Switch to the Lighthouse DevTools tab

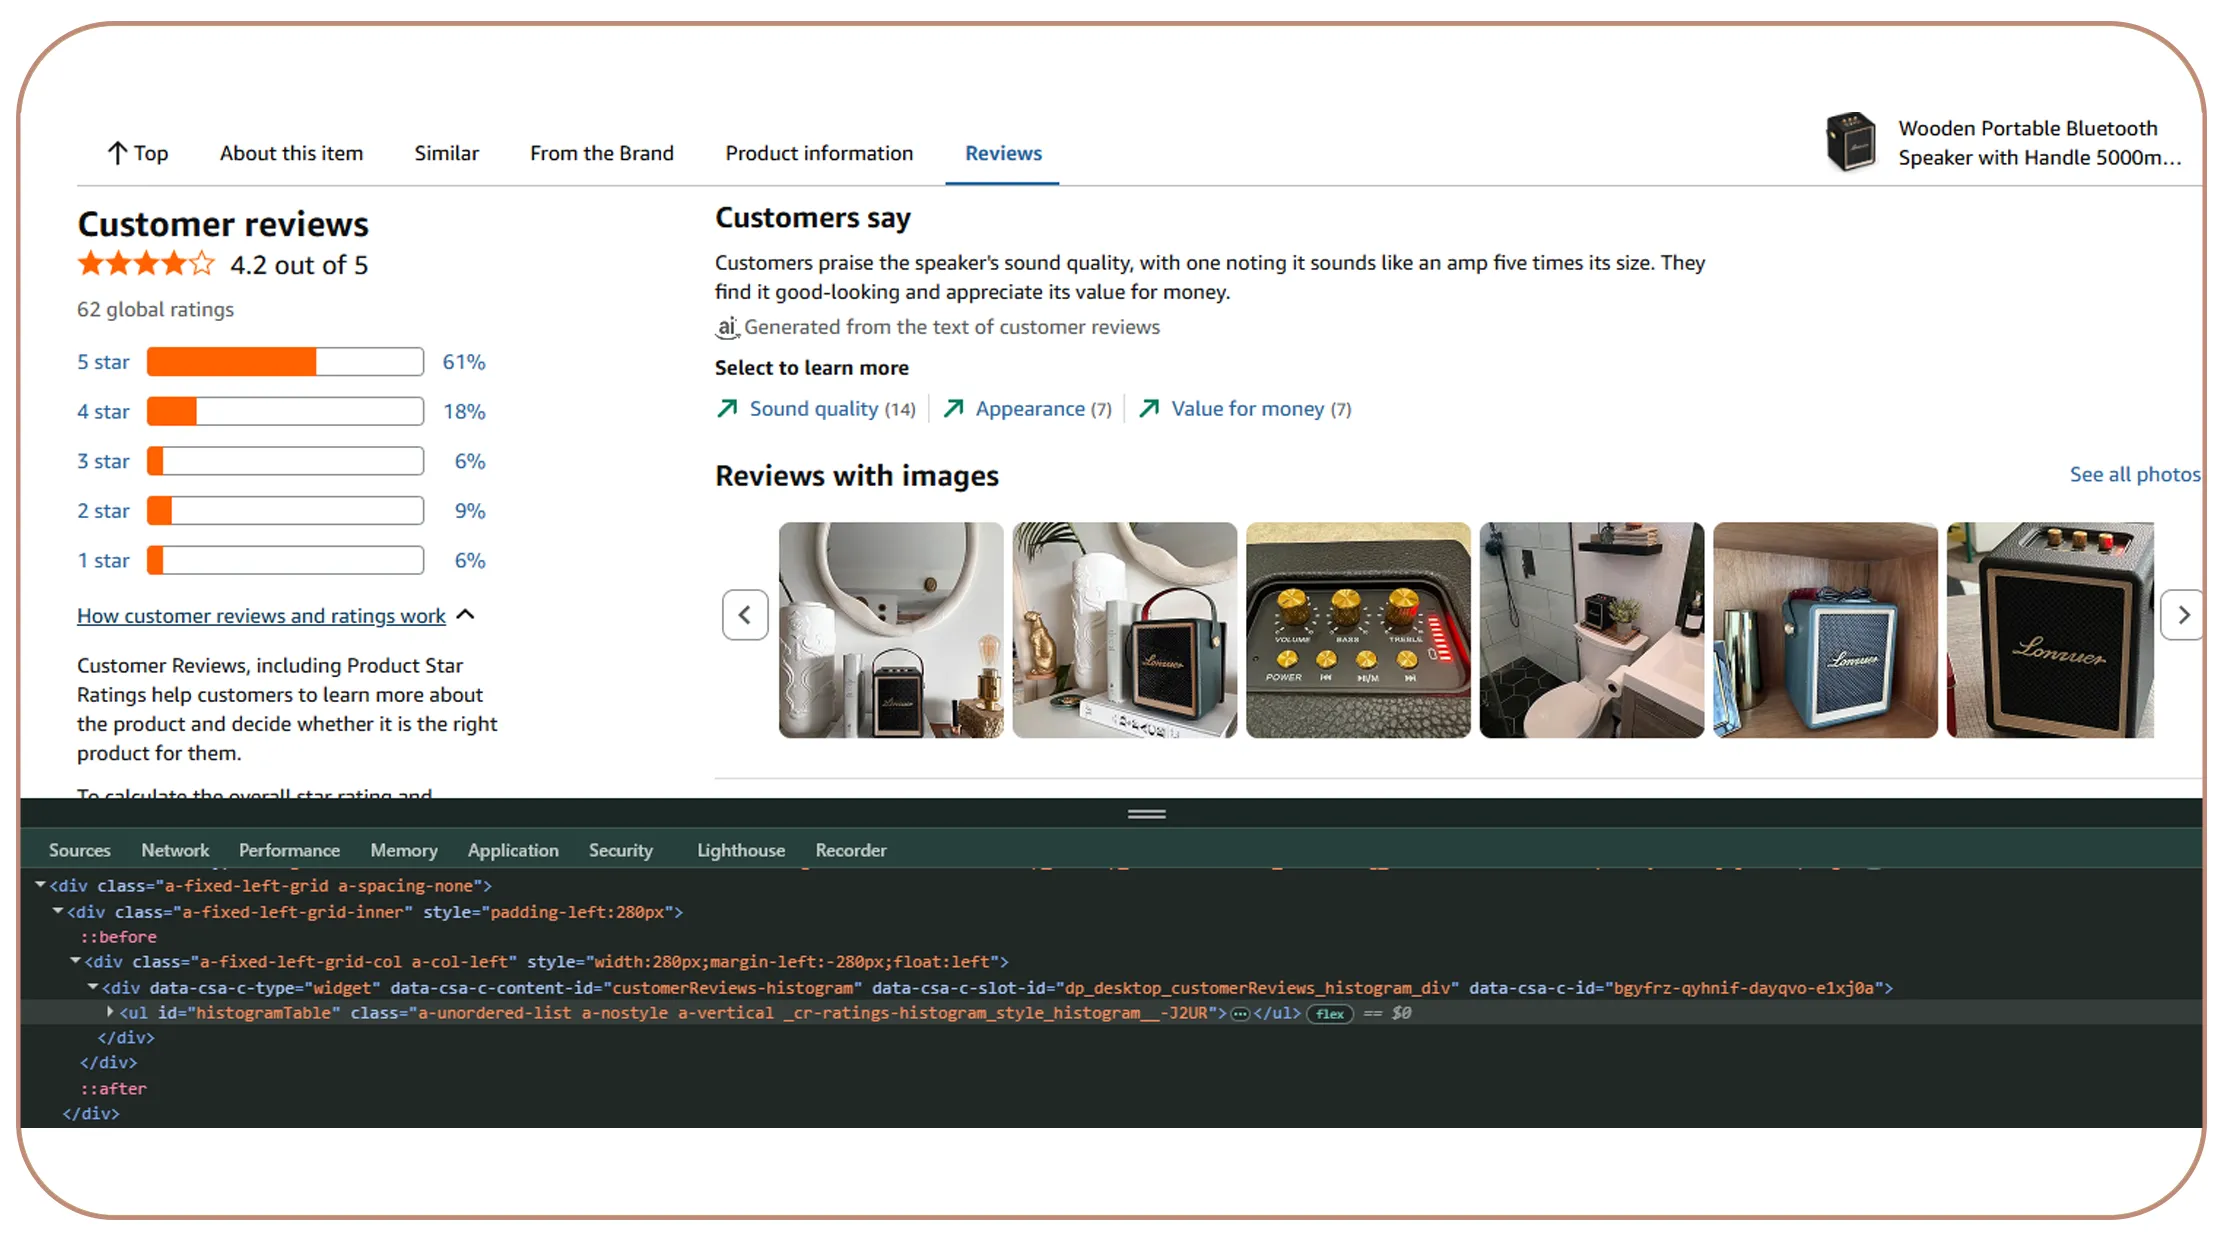point(741,850)
